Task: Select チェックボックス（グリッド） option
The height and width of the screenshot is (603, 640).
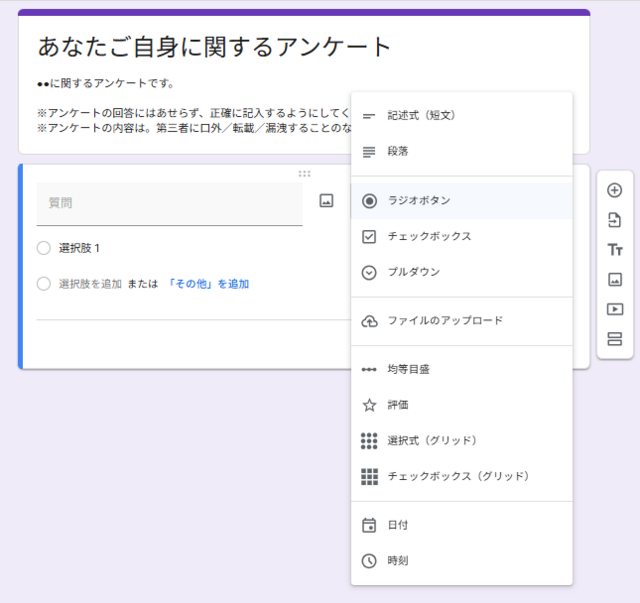Action: [x=460, y=477]
